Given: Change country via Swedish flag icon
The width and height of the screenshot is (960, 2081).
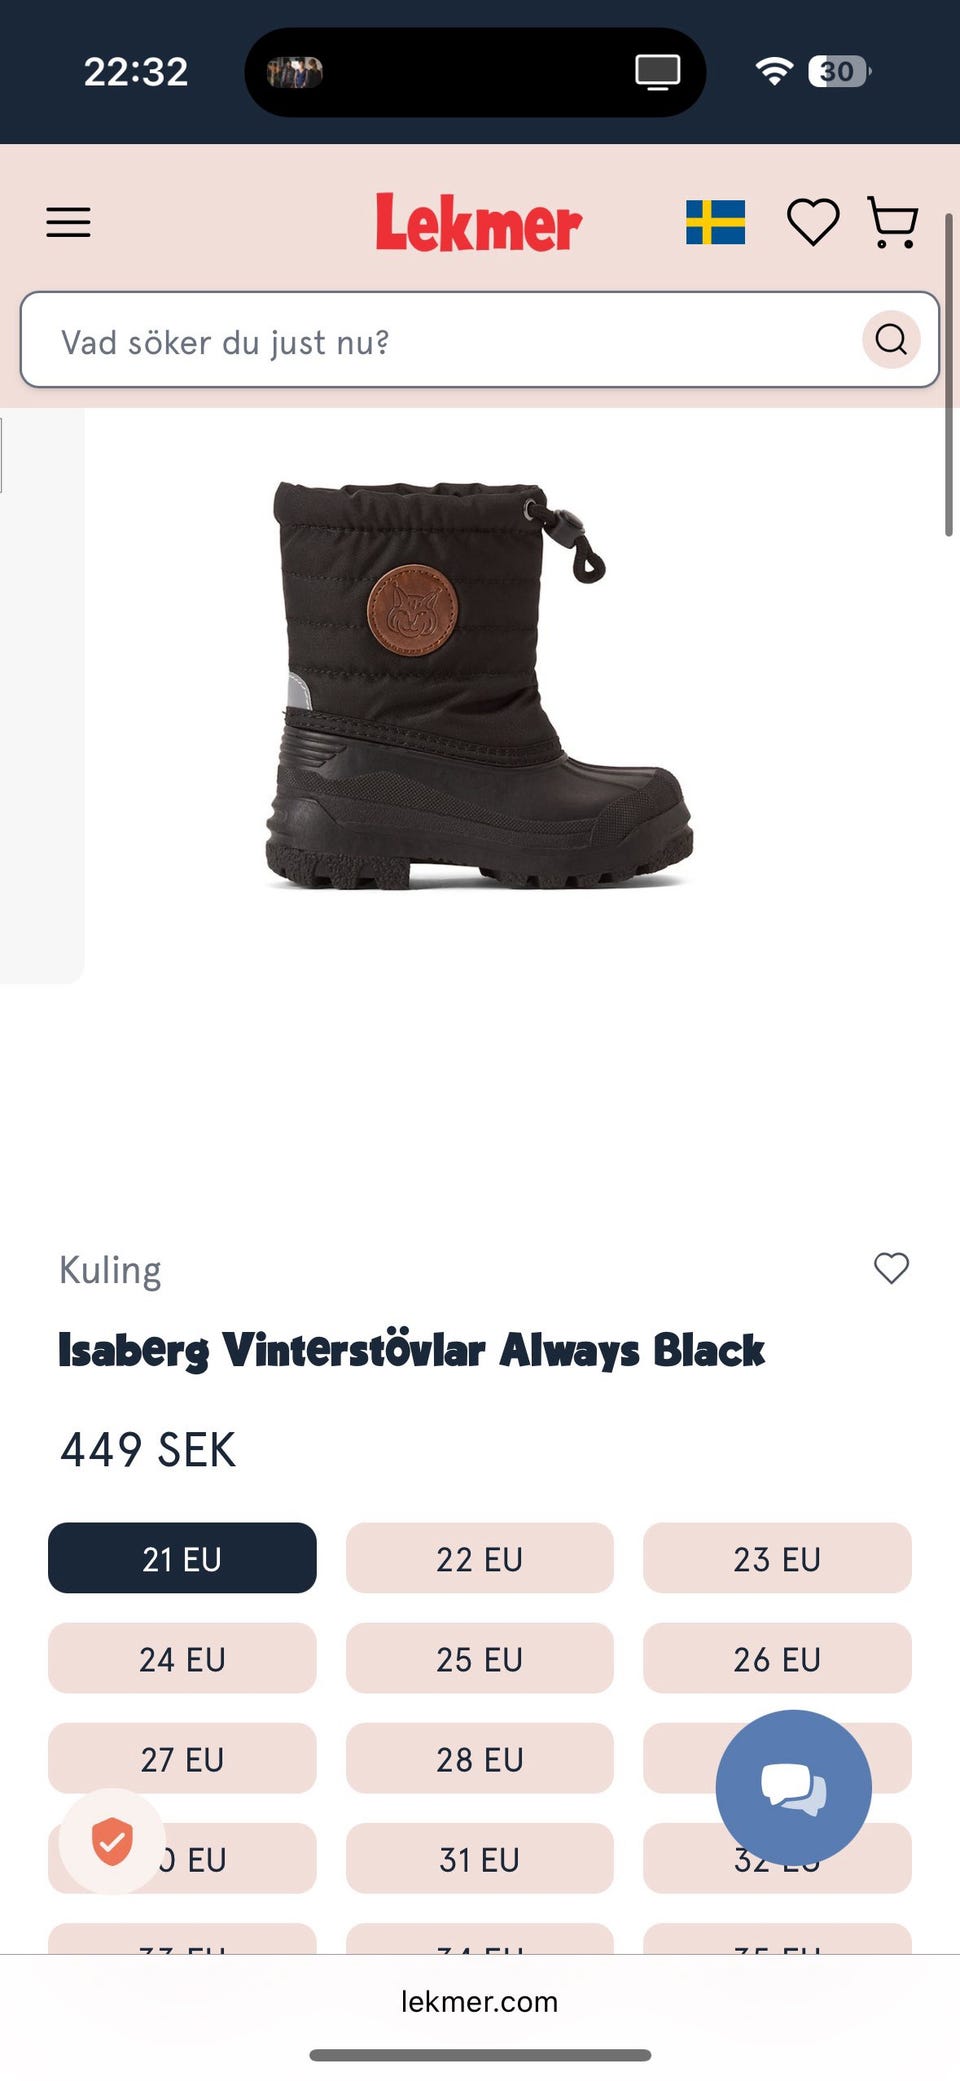Looking at the screenshot, I should click(715, 222).
